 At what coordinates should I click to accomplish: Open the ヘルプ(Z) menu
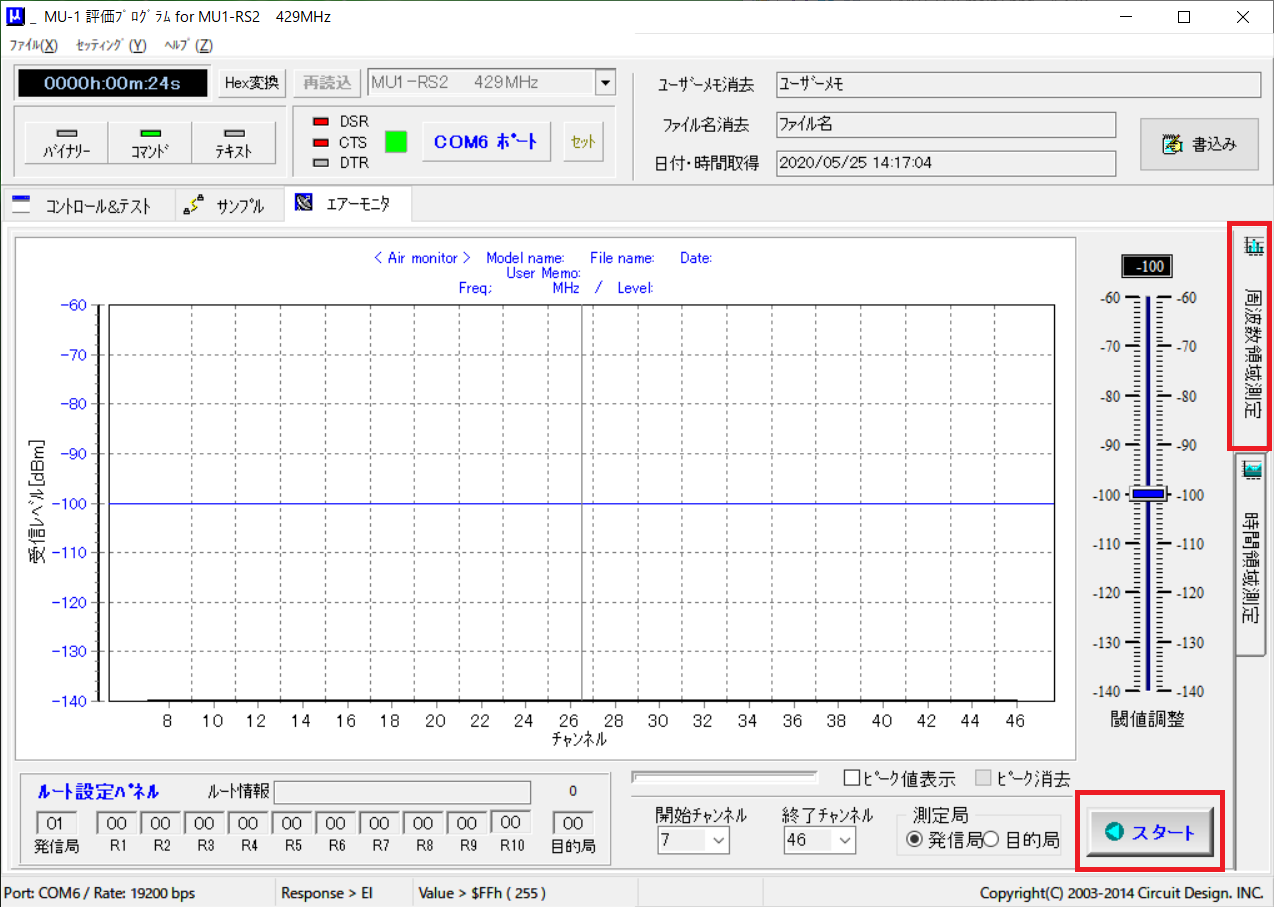tap(188, 45)
